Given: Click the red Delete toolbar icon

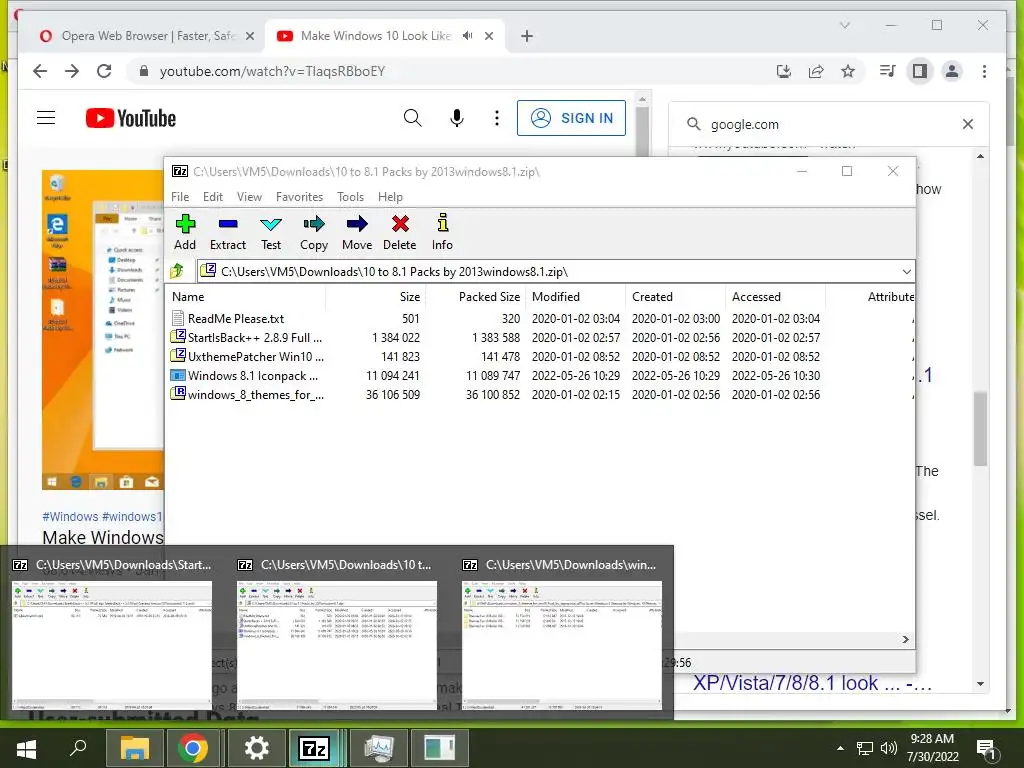Looking at the screenshot, I should [400, 232].
